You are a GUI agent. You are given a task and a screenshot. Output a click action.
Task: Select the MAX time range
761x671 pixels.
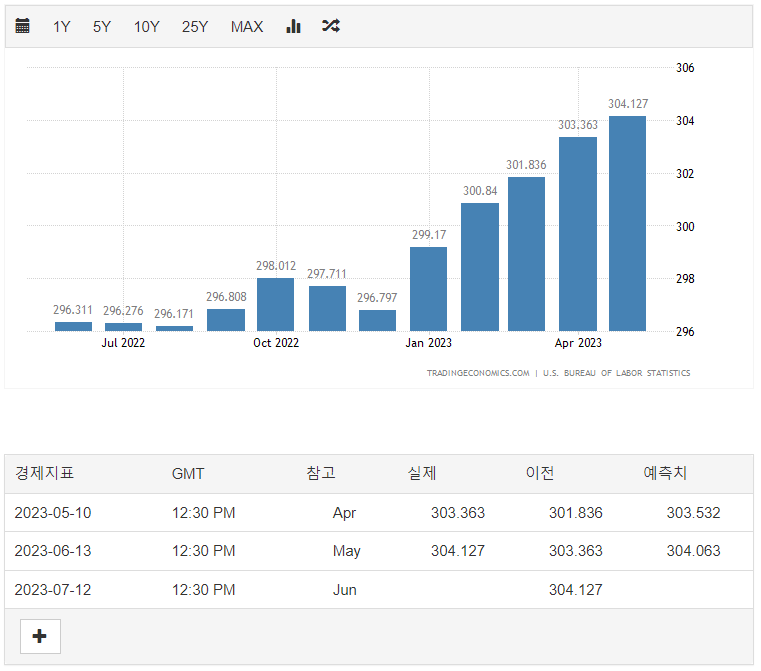coord(247,27)
